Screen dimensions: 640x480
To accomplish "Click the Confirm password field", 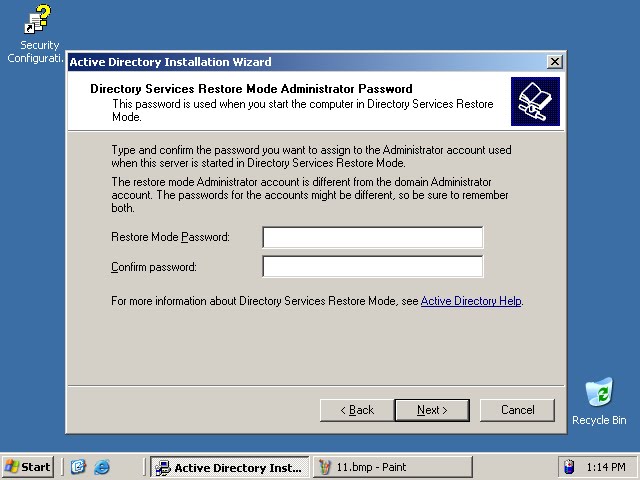I will pos(373,267).
